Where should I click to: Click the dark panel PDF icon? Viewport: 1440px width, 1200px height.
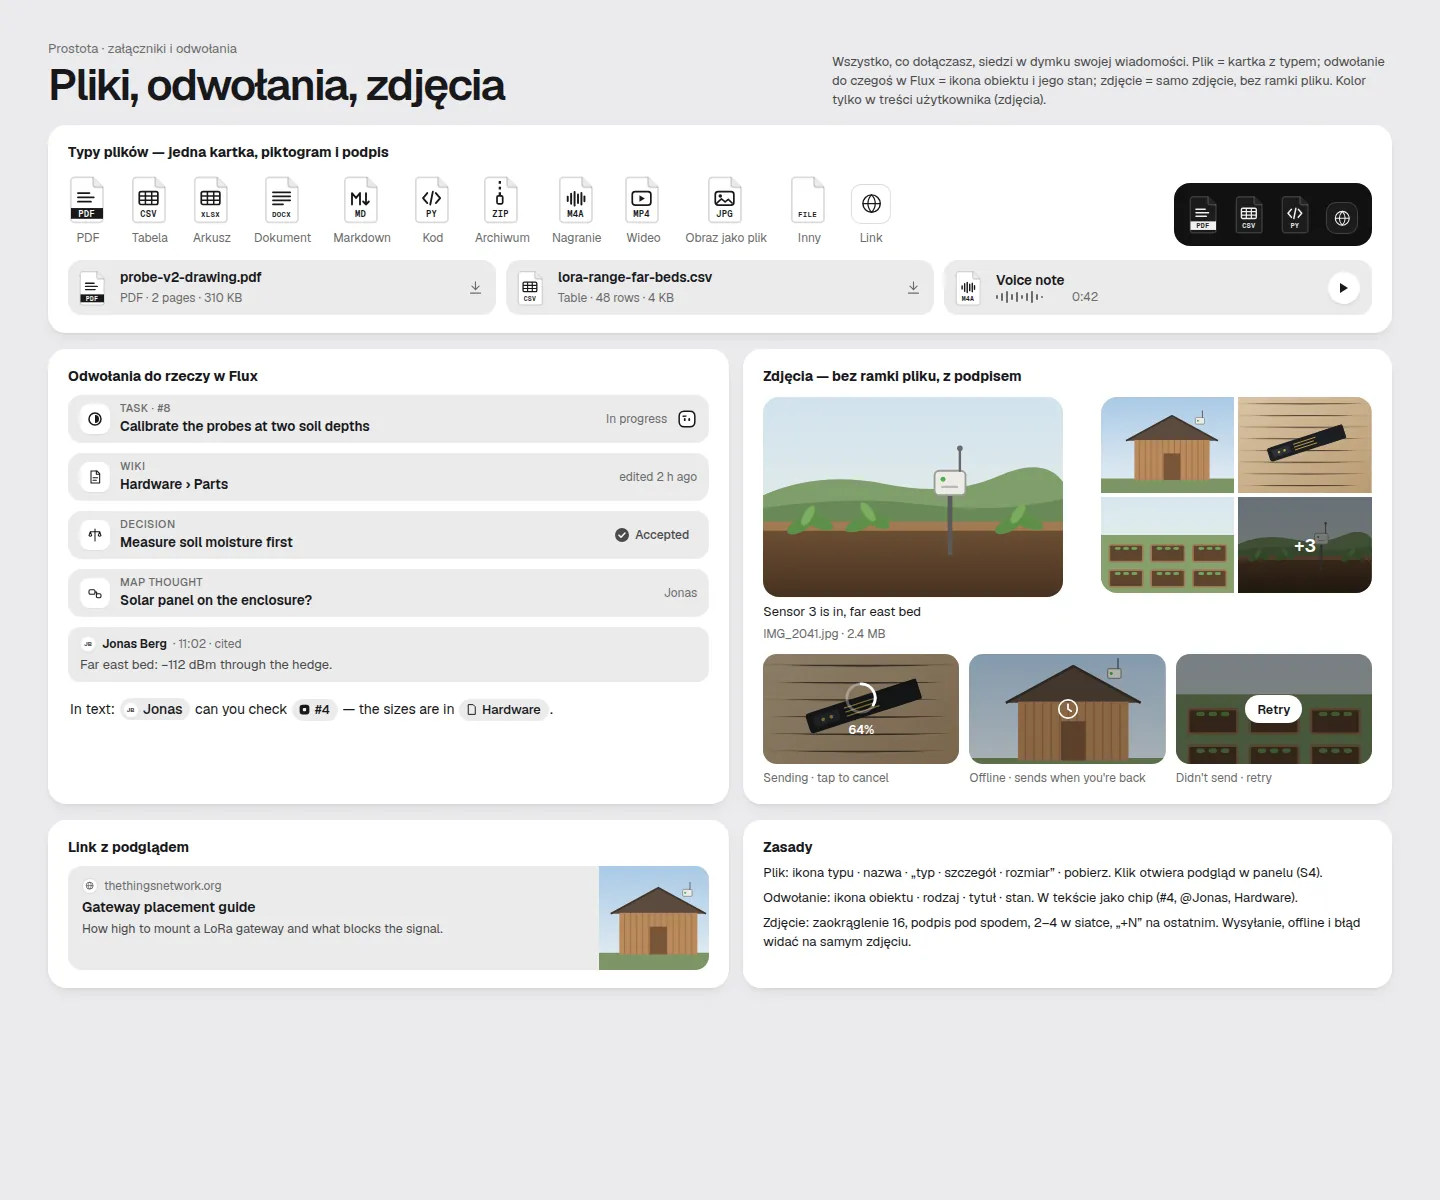pyautogui.click(x=1203, y=214)
